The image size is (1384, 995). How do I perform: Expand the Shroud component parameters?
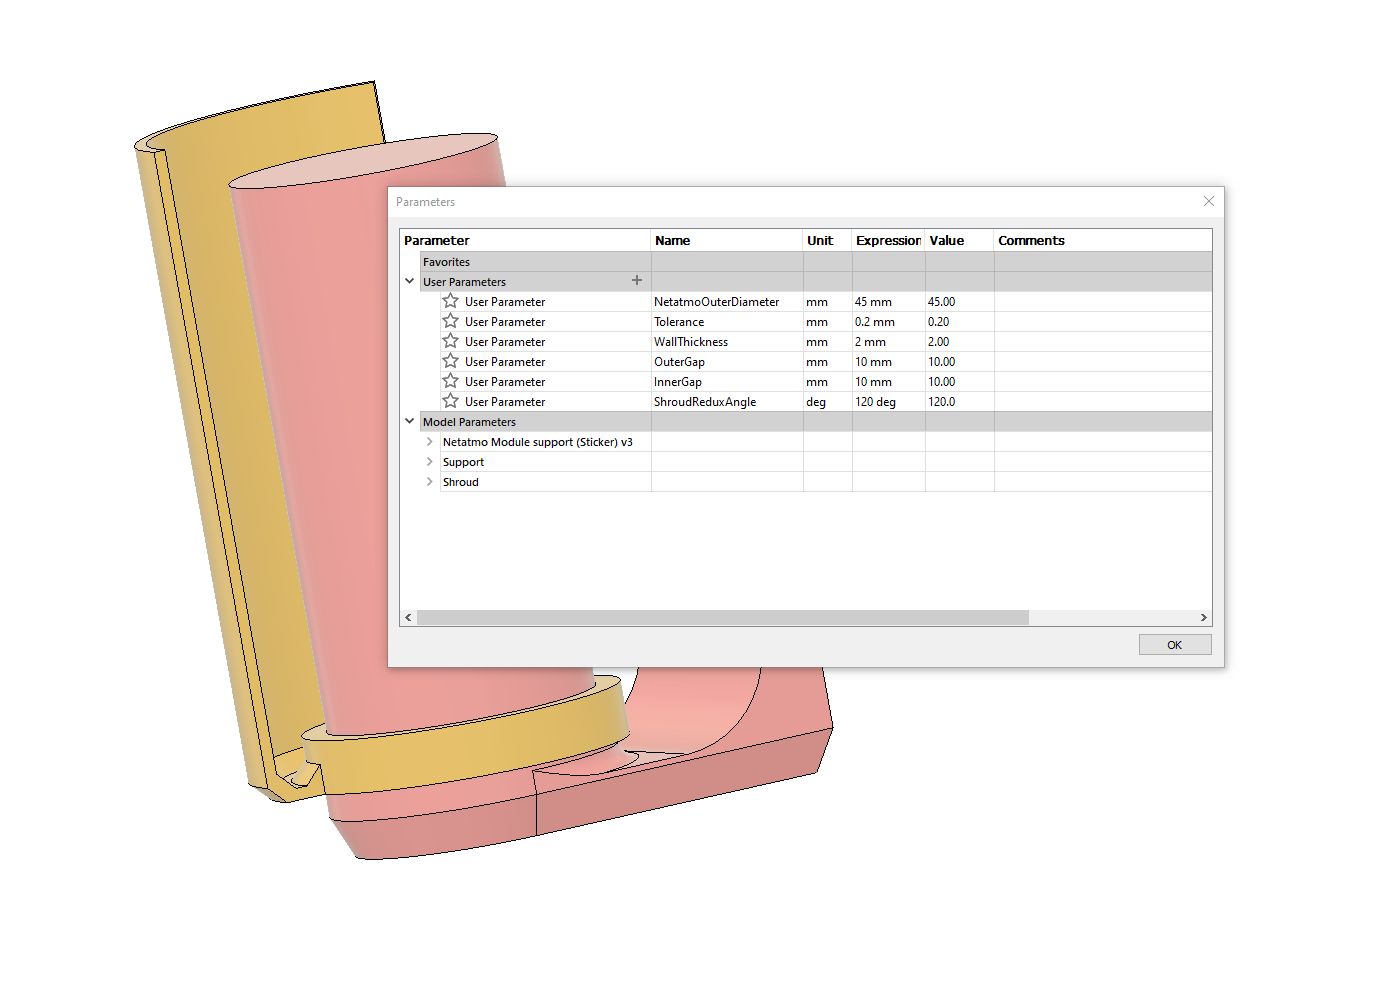[x=430, y=481]
